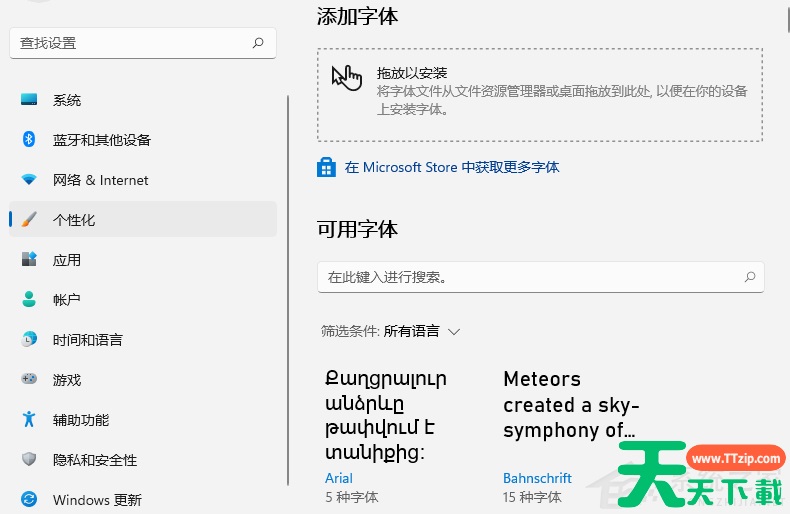Open the Gaming controller icon
The image size is (790, 514).
point(29,378)
